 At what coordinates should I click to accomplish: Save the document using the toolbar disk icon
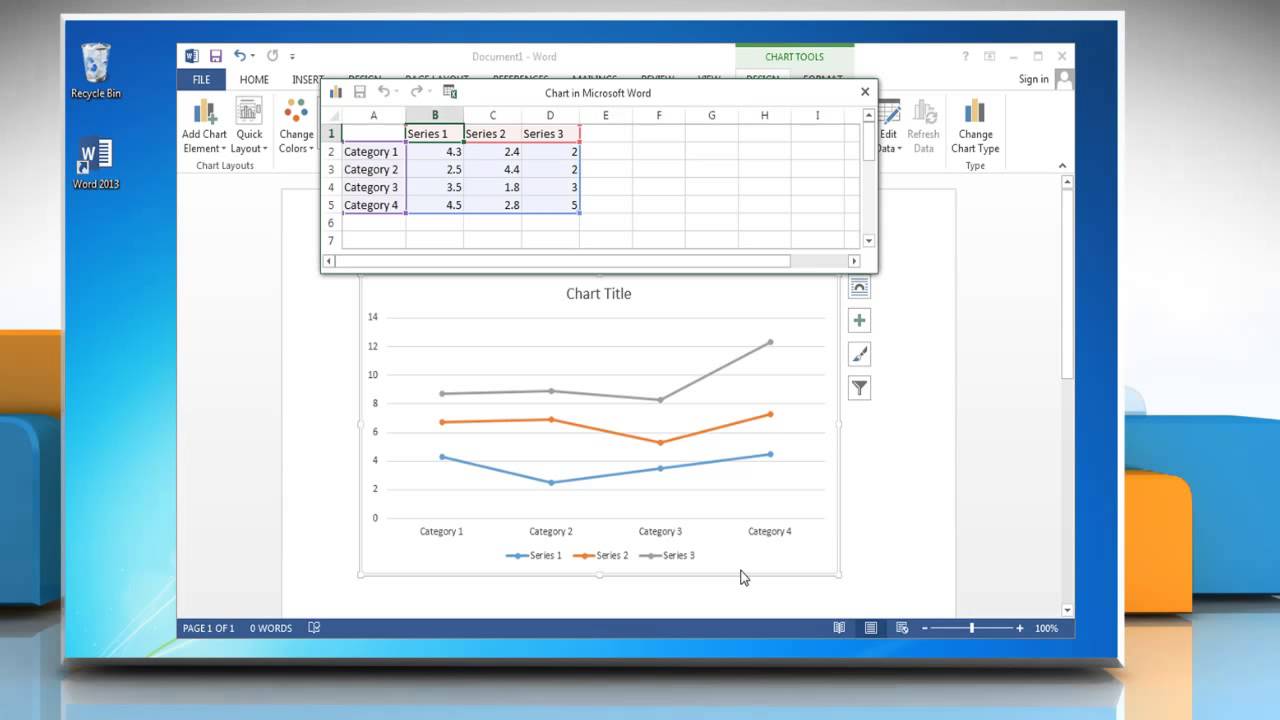tap(215, 56)
